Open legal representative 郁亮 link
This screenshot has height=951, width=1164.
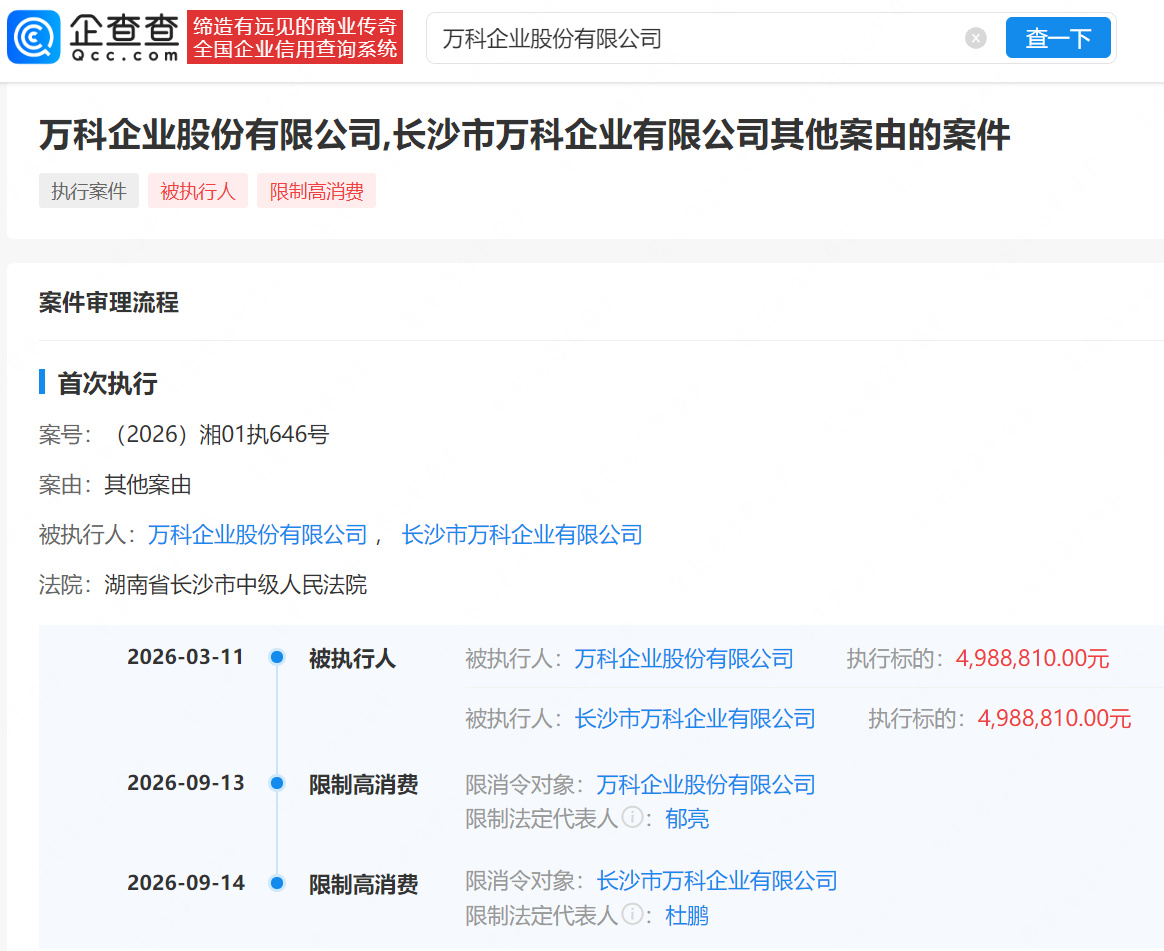[x=687, y=818]
